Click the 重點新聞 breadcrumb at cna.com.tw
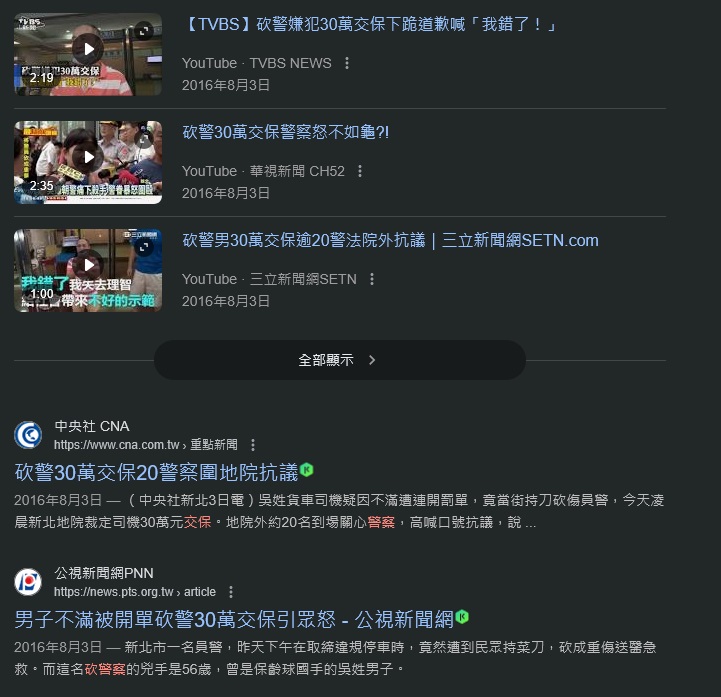 [x=214, y=445]
